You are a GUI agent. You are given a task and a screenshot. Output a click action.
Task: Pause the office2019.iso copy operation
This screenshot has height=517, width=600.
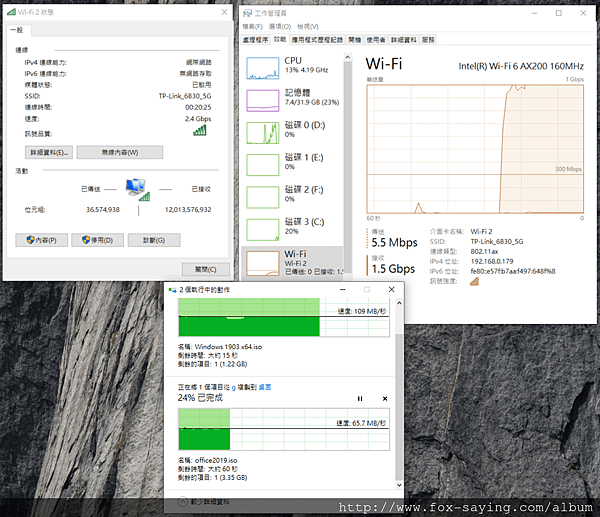(360, 399)
